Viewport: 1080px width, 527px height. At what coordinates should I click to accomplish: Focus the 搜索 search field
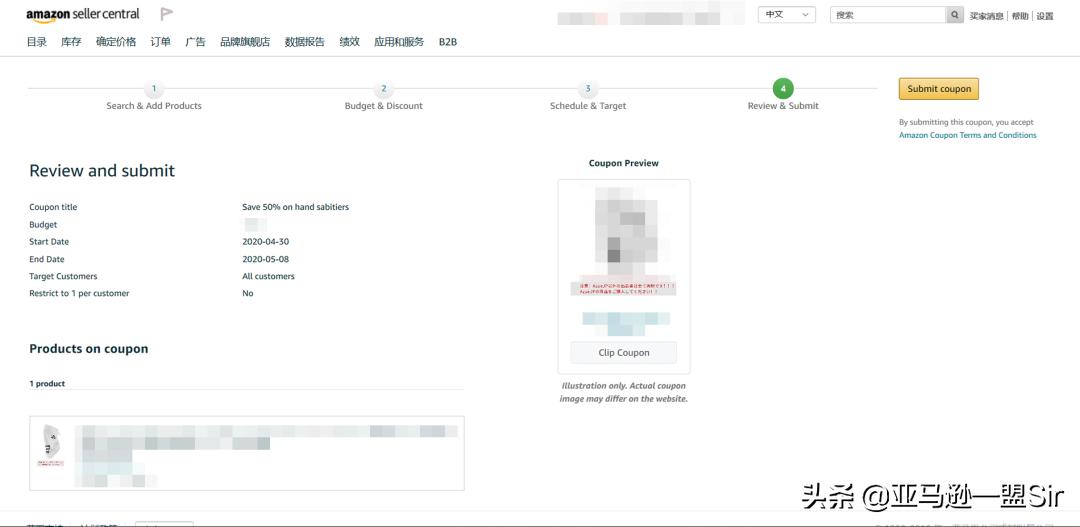(x=888, y=15)
